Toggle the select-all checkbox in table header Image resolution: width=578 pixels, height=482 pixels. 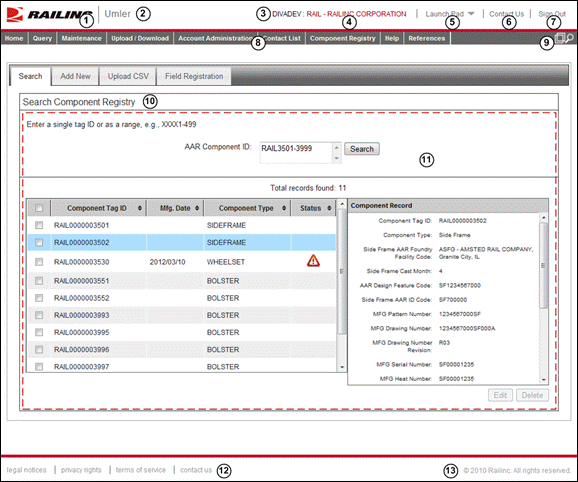click(x=39, y=208)
